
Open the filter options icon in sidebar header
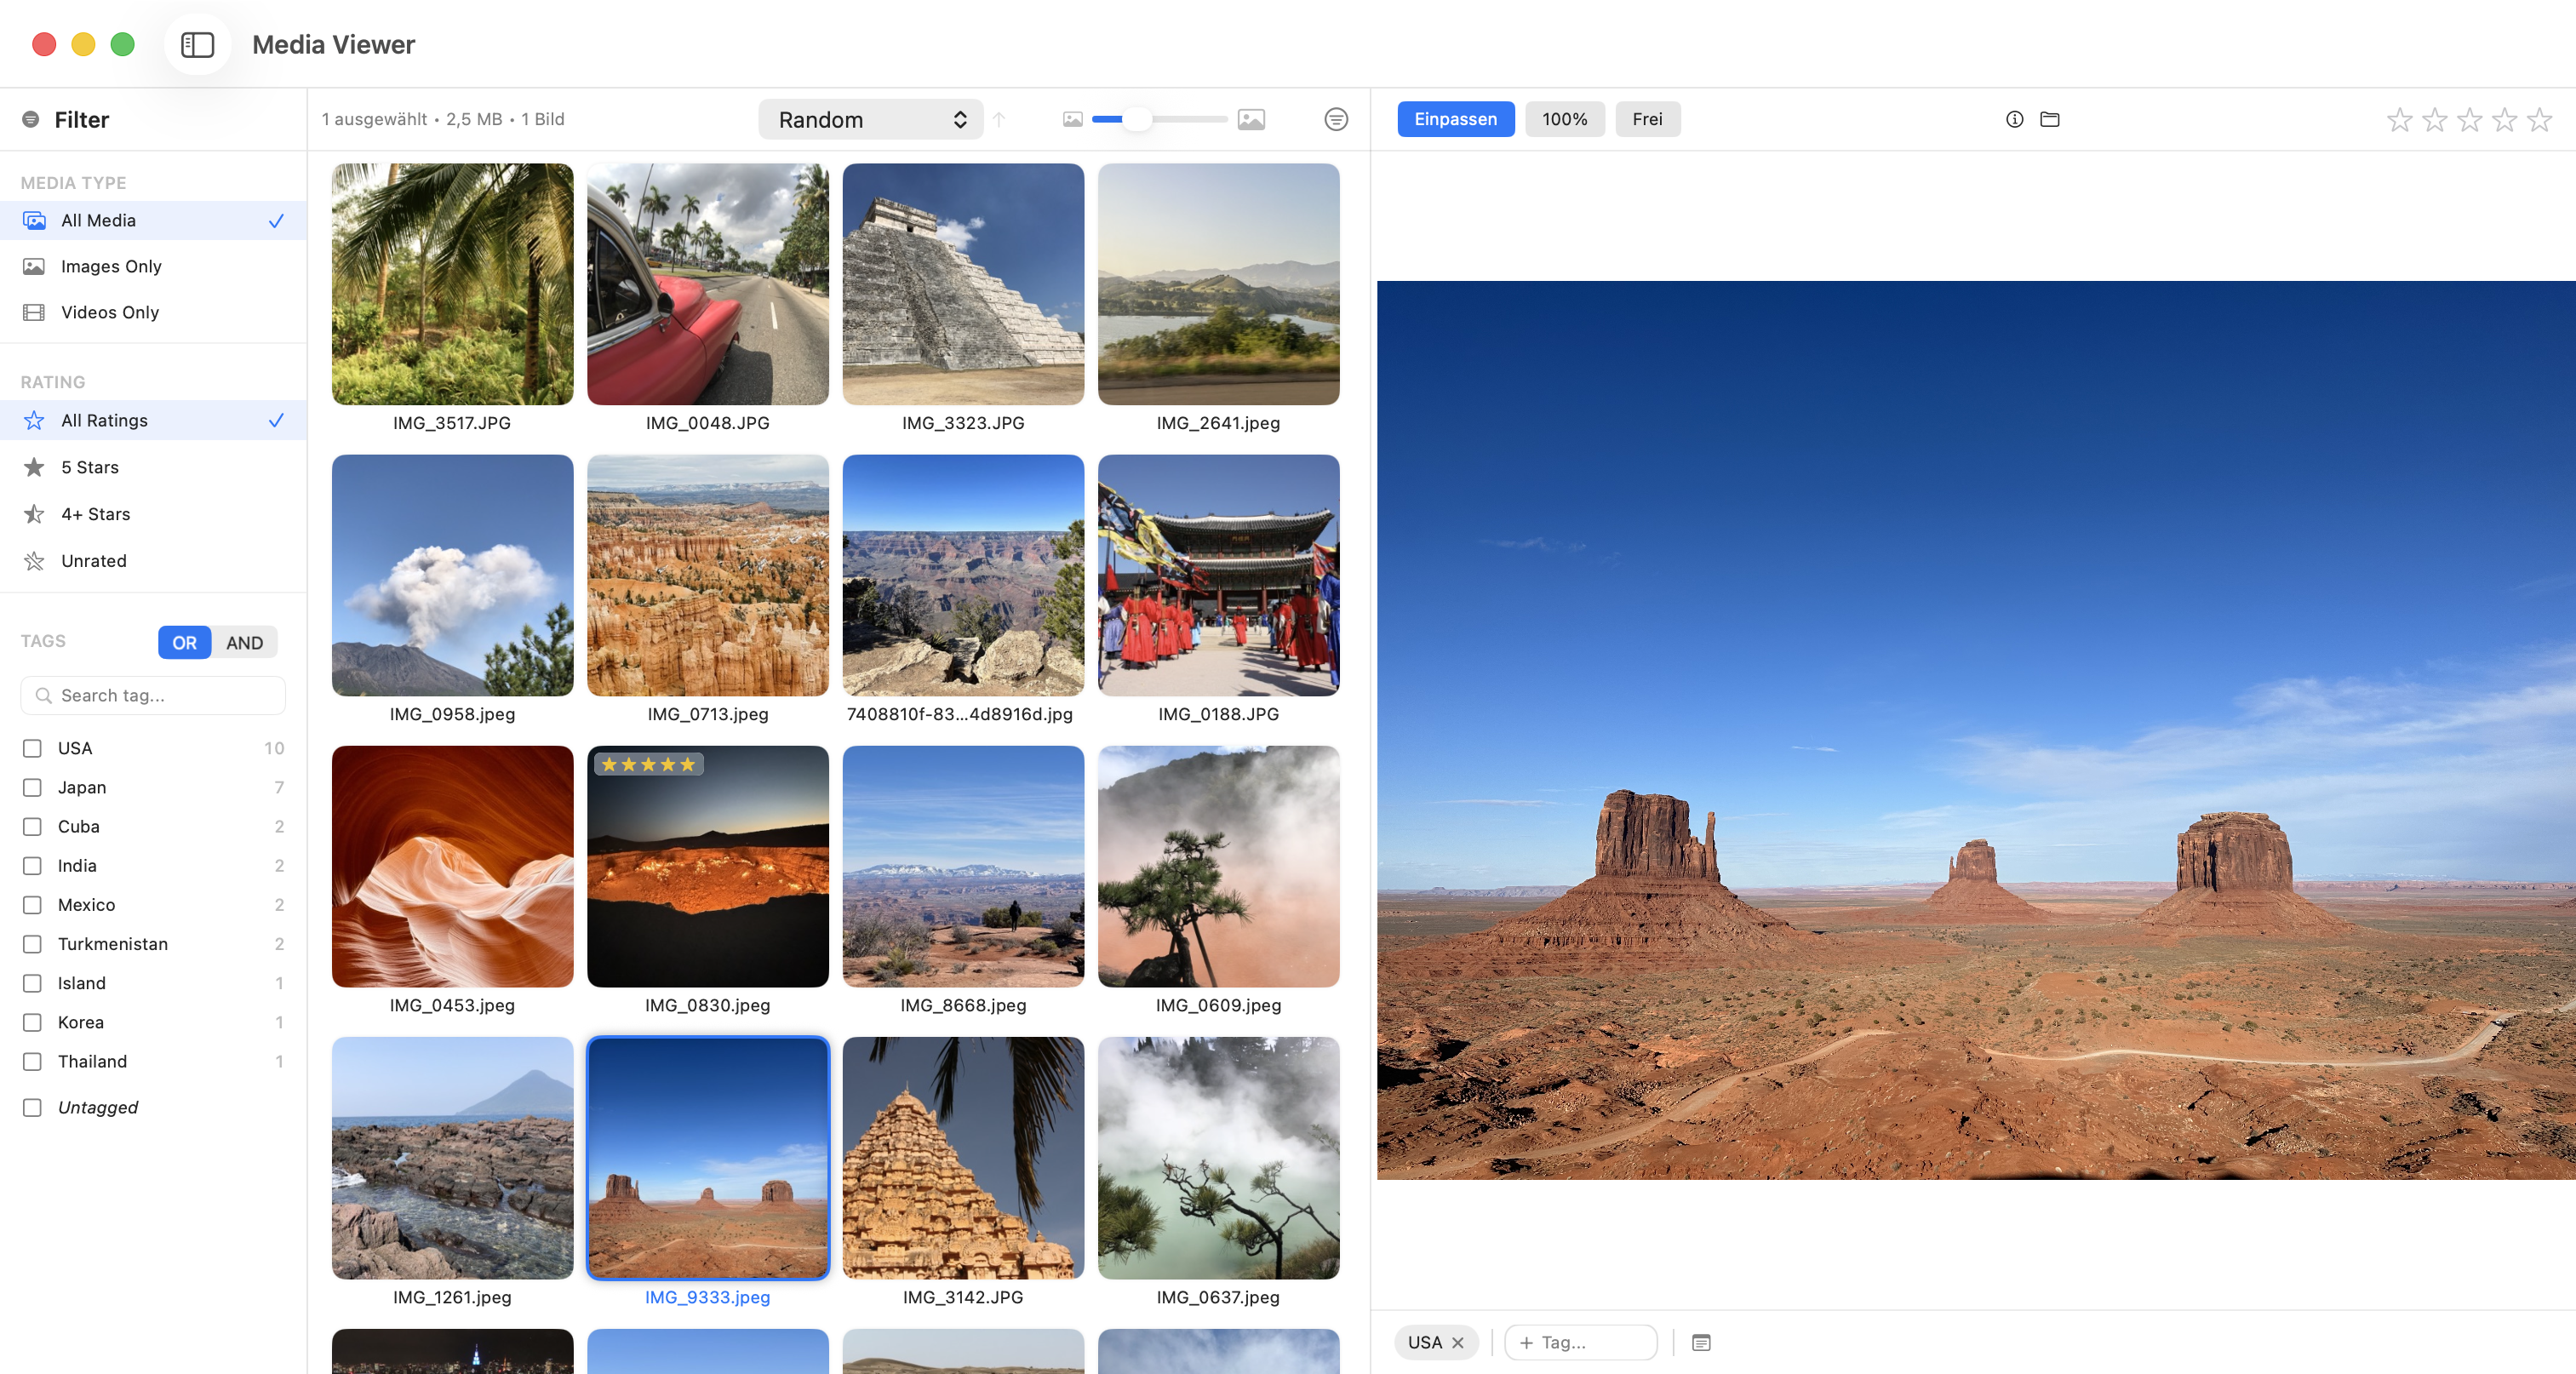(x=30, y=119)
